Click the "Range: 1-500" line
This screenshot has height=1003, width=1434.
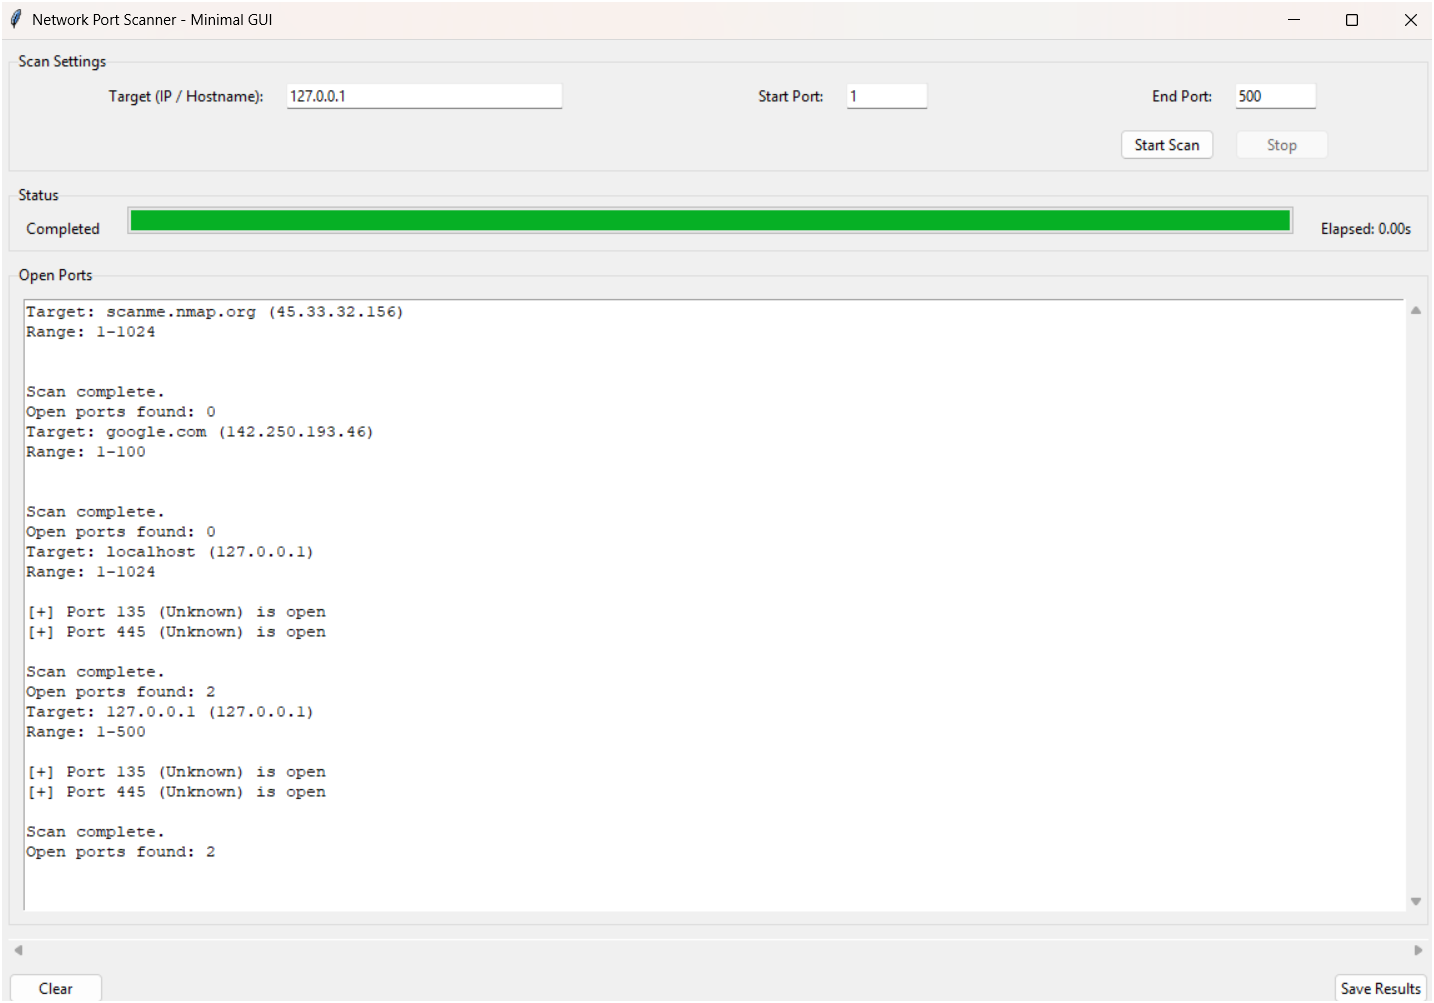(86, 732)
